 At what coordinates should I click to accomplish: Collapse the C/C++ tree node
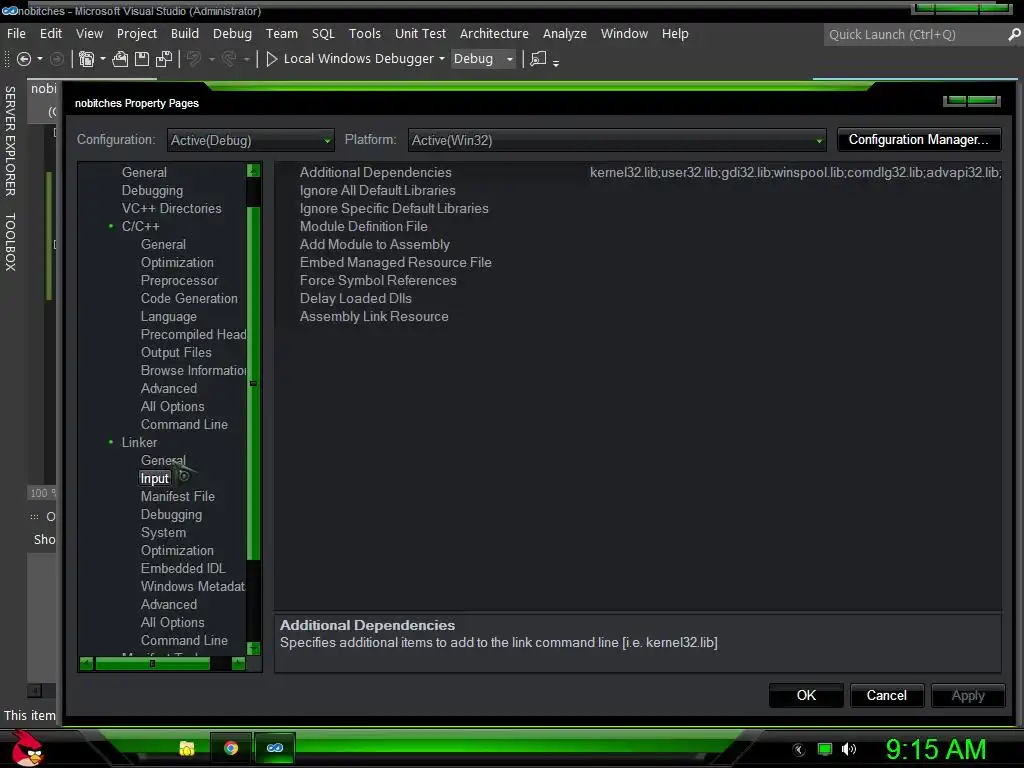pos(111,227)
